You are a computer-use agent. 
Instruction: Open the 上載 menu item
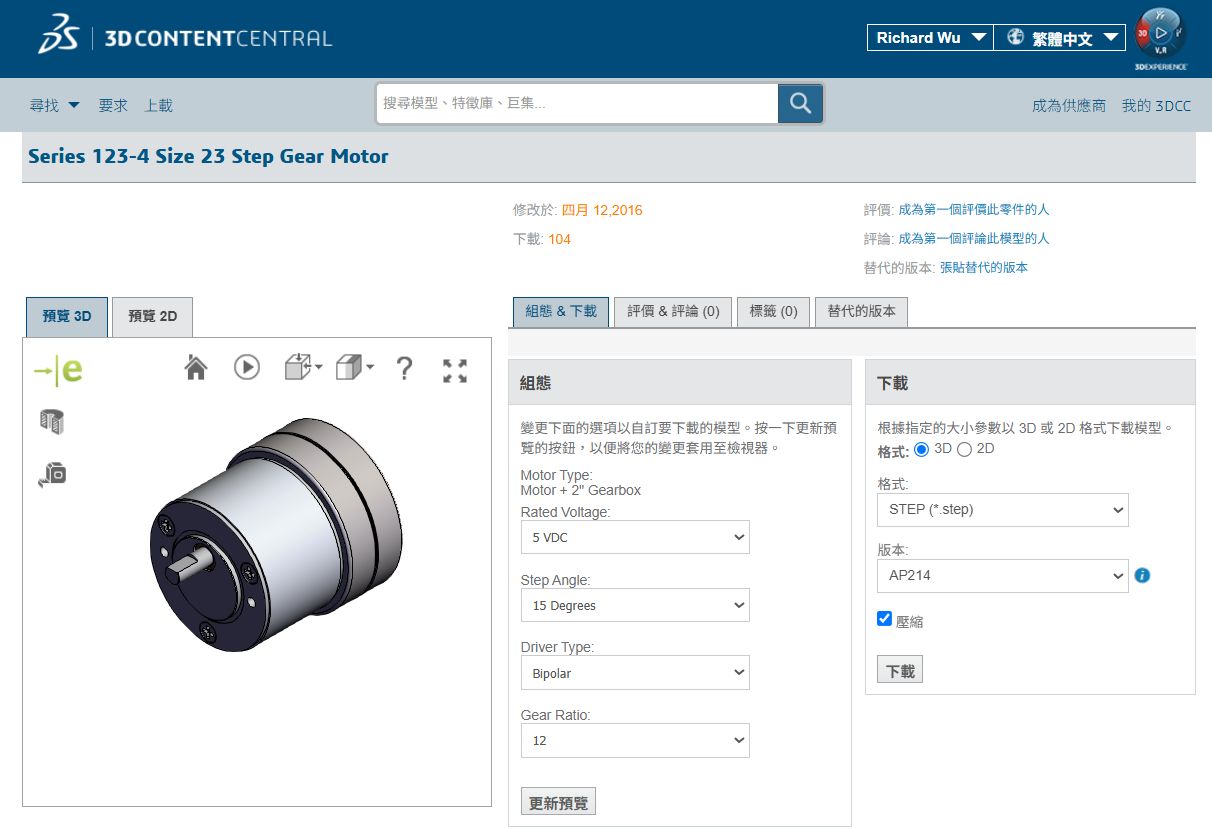pyautogui.click(x=158, y=105)
